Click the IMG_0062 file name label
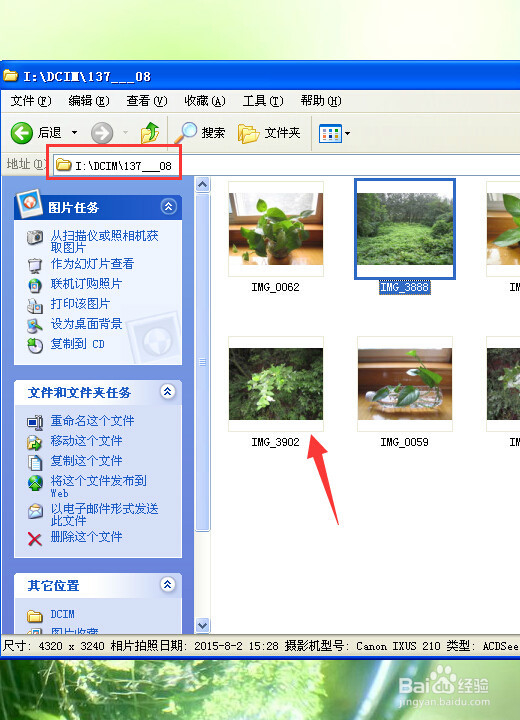 pyautogui.click(x=275, y=287)
